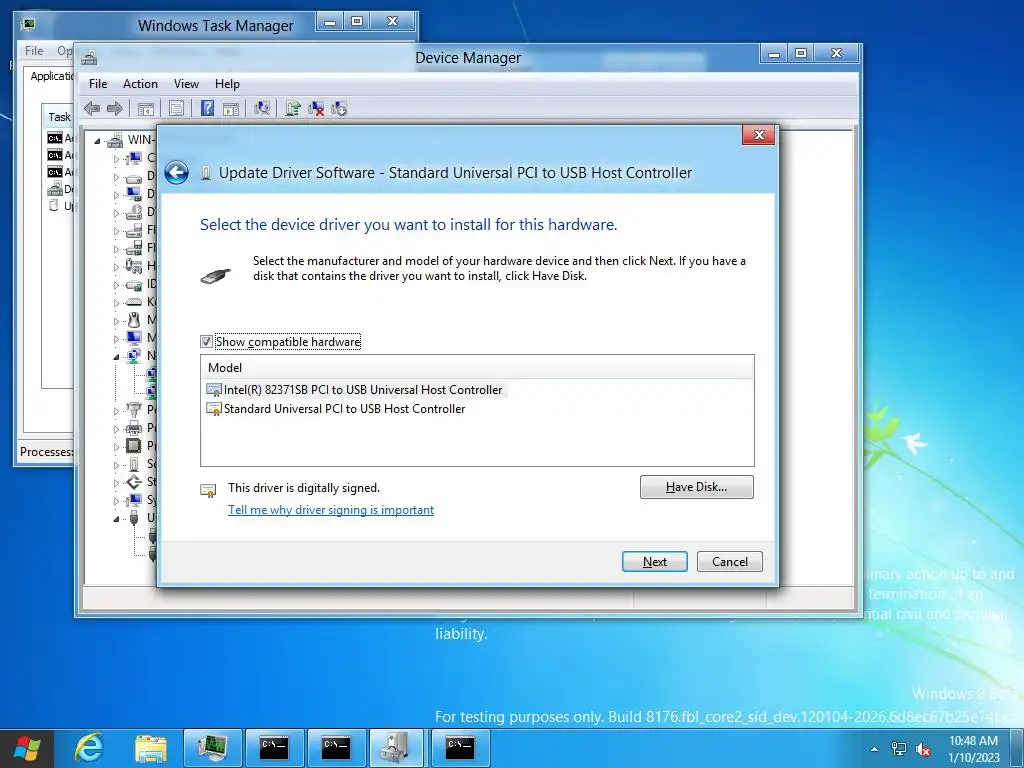Click the Forward arrow in Device Manager toolbar
Viewport: 1024px width, 768px height.
(115, 108)
